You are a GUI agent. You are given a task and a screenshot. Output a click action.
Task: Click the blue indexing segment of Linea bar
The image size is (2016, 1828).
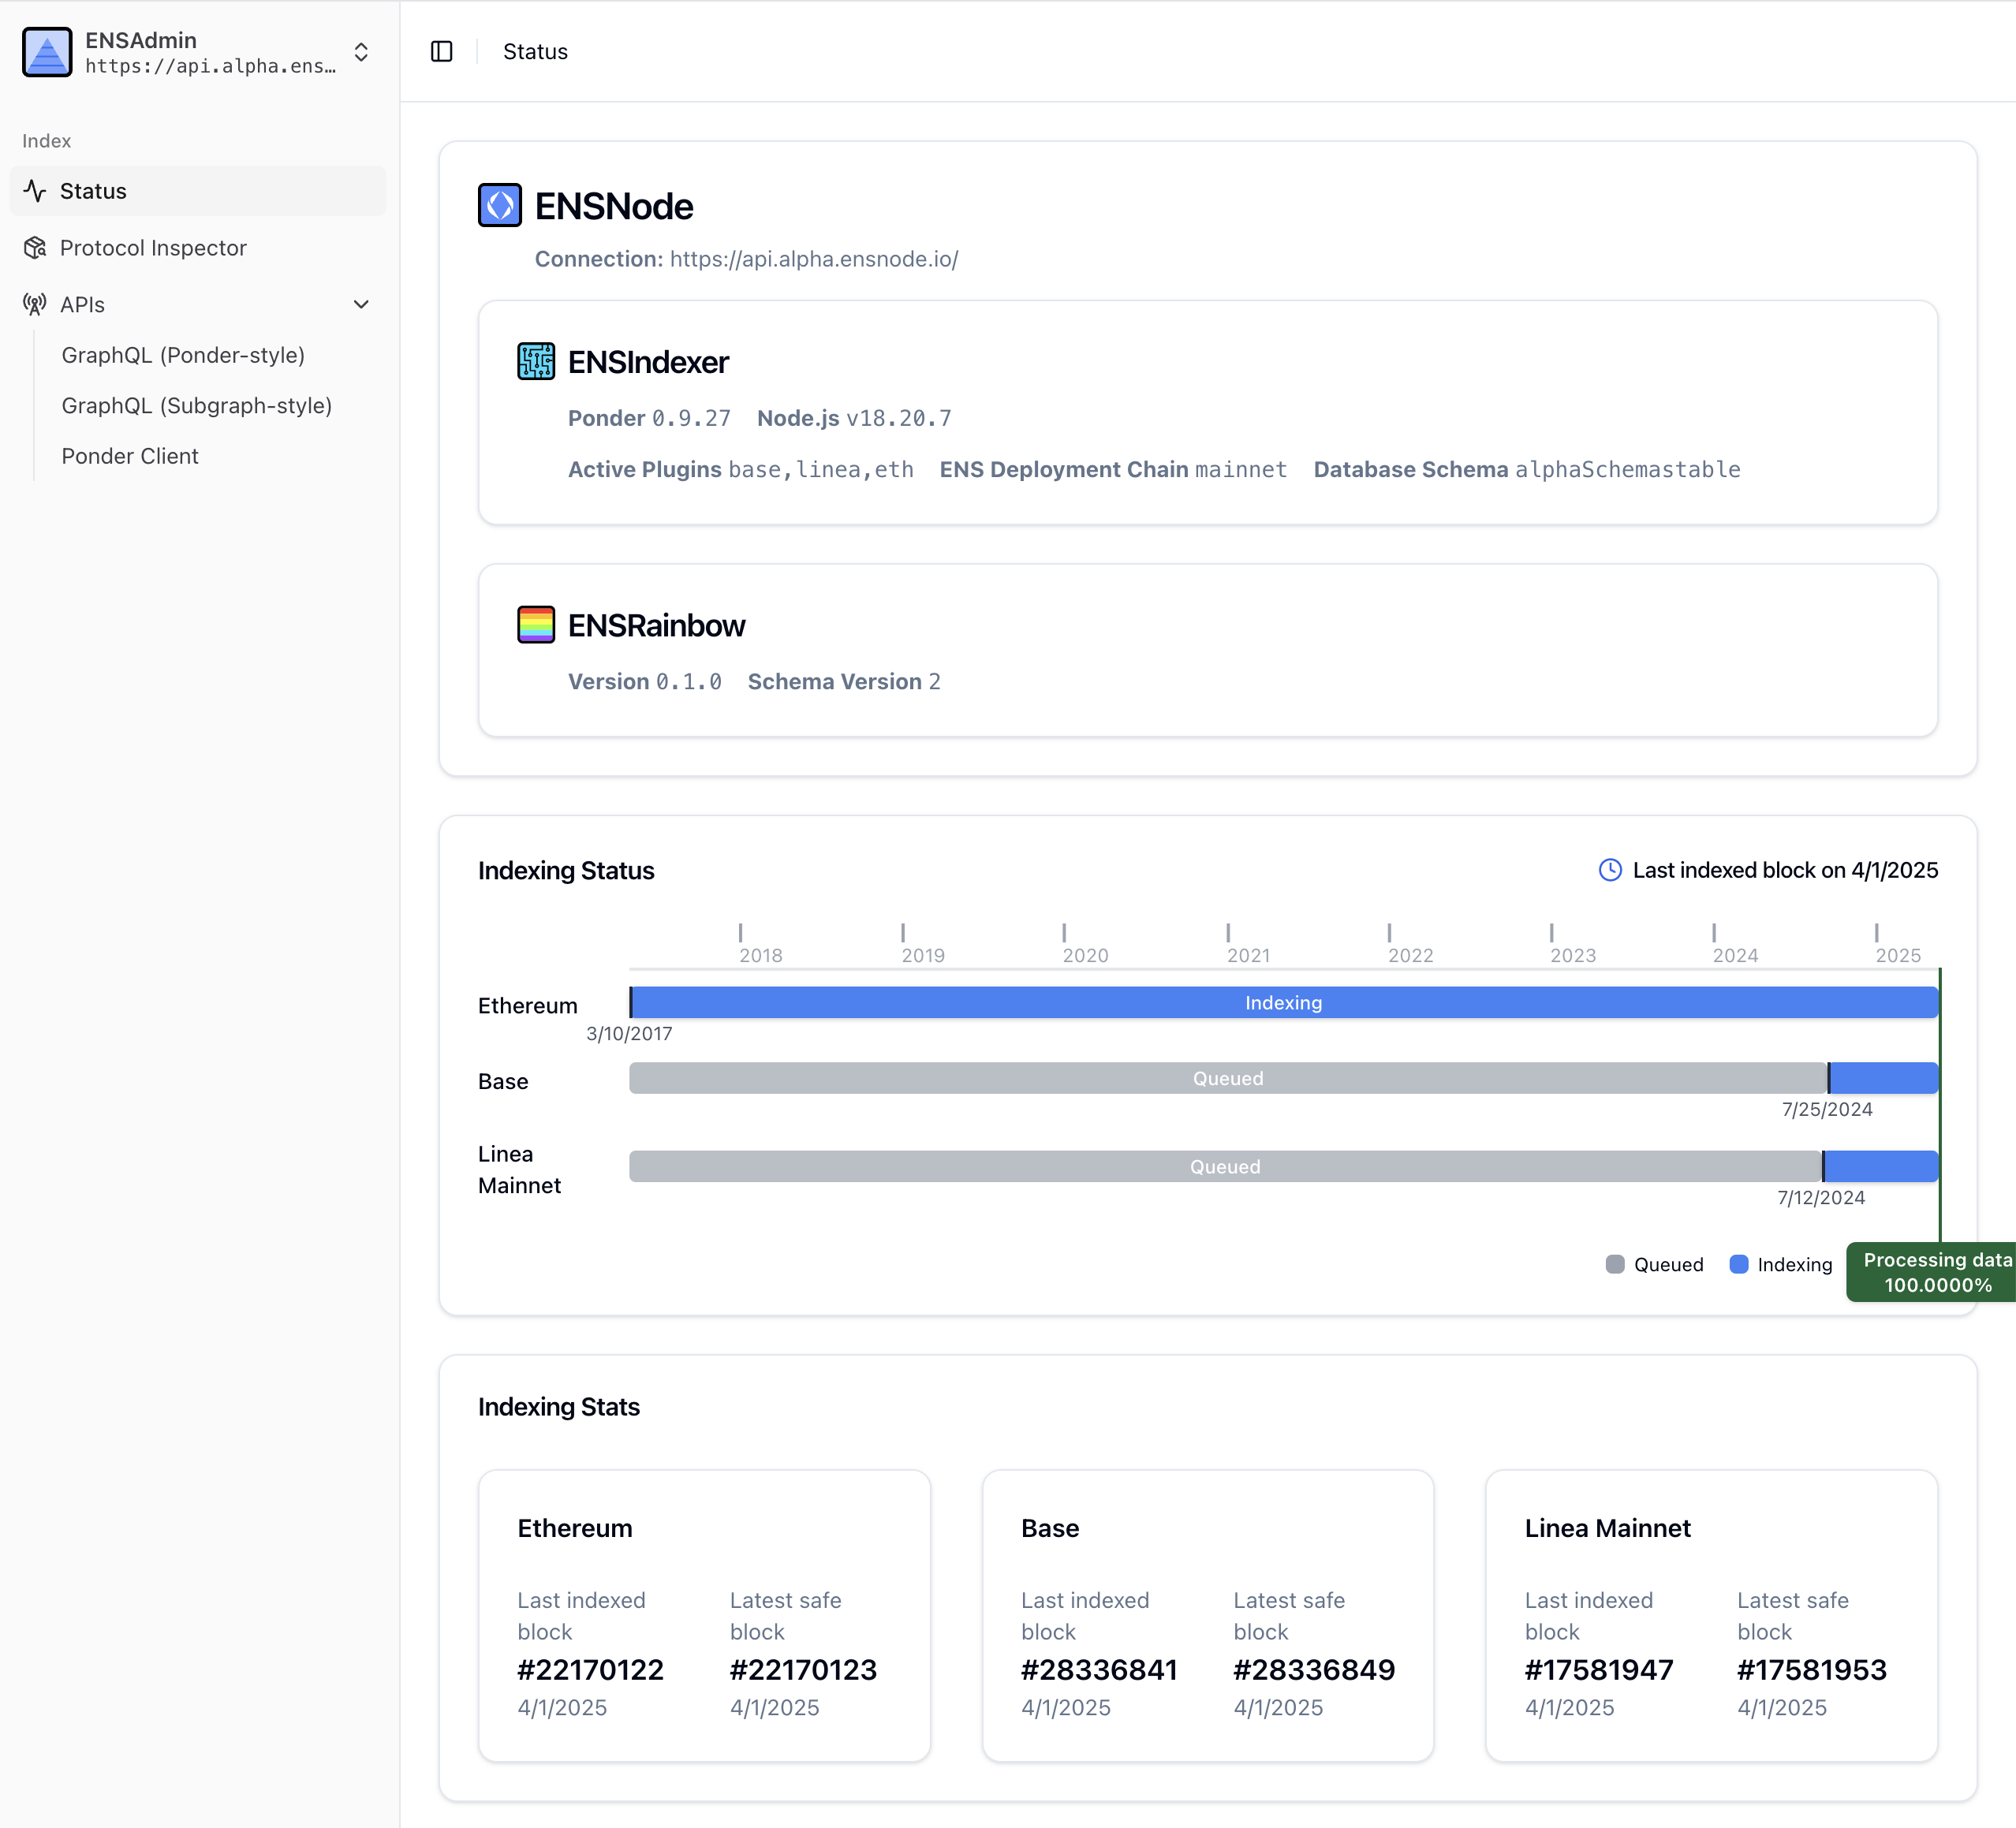pyautogui.click(x=1881, y=1167)
